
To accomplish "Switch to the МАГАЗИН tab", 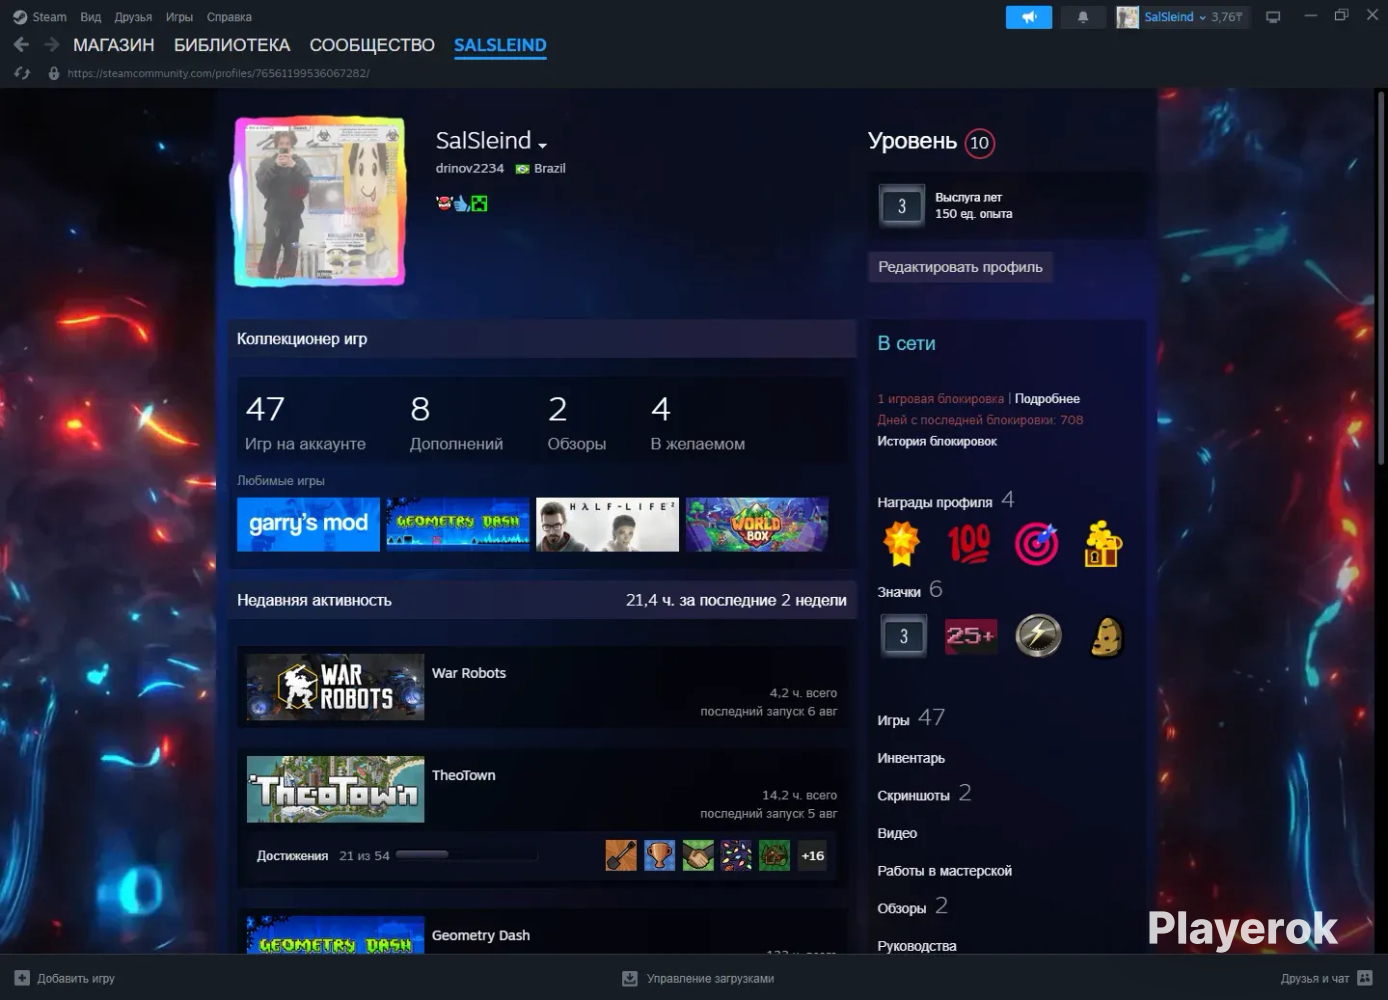I will point(114,45).
